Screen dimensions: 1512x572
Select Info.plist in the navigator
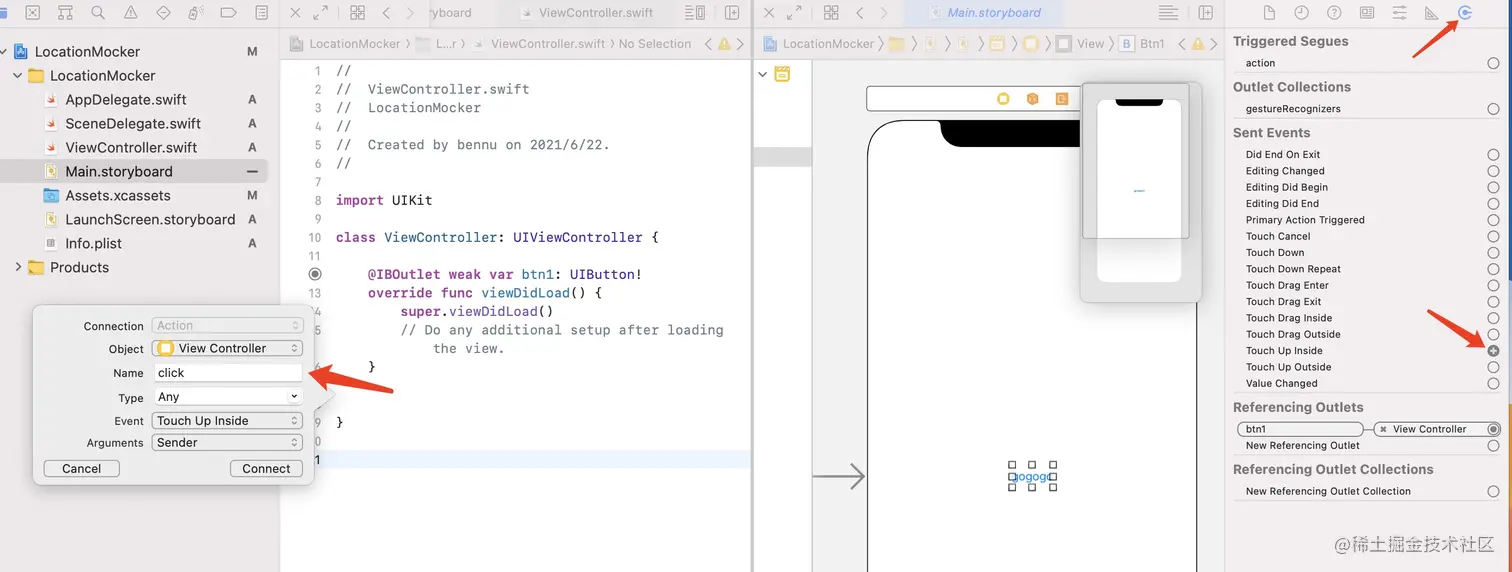(93, 243)
